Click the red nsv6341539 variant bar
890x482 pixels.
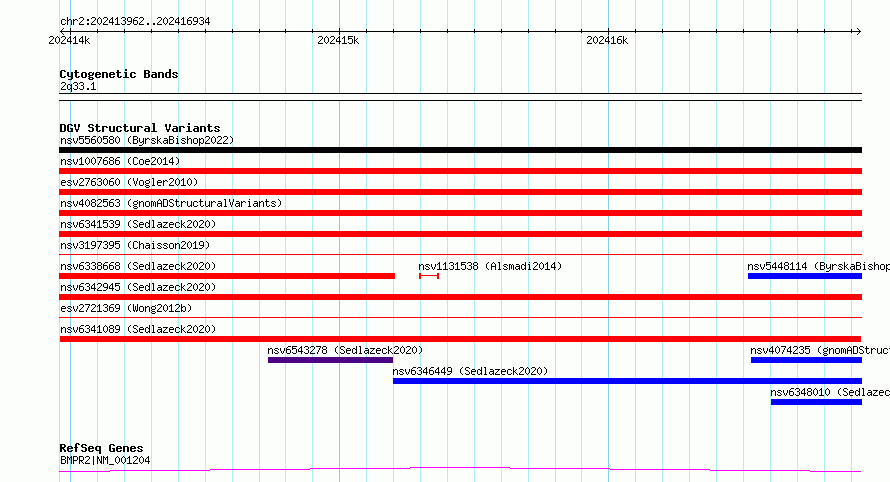(460, 234)
